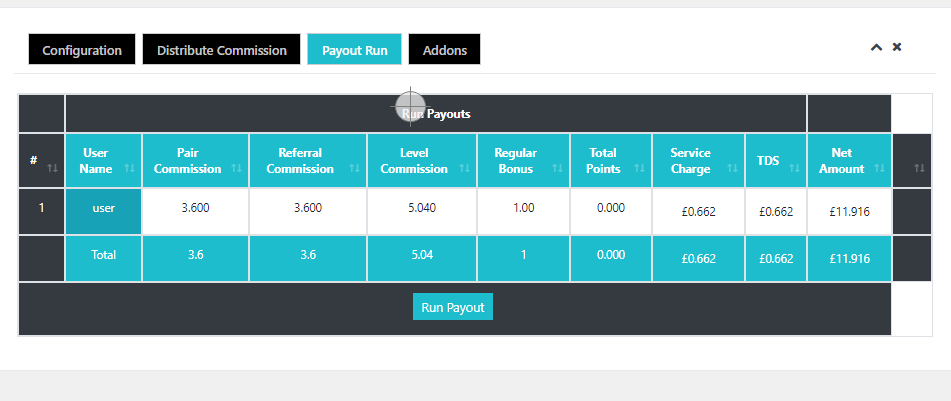
Task: Sort by row number column arrows
Action: 52,169
